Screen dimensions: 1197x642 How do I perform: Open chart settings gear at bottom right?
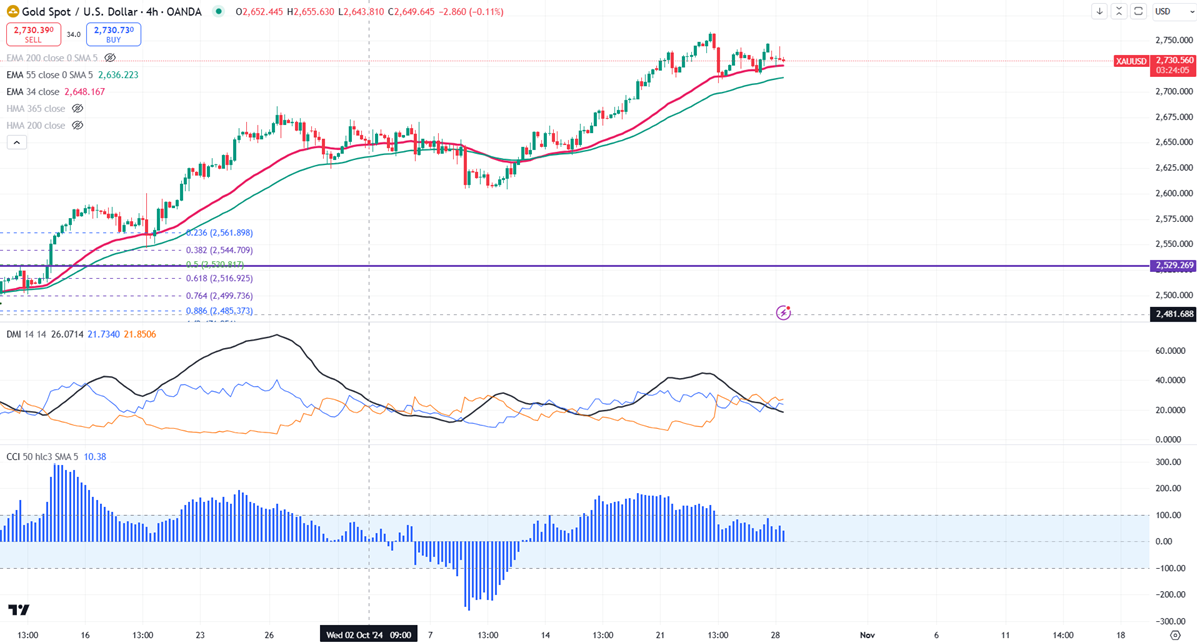point(1175,634)
